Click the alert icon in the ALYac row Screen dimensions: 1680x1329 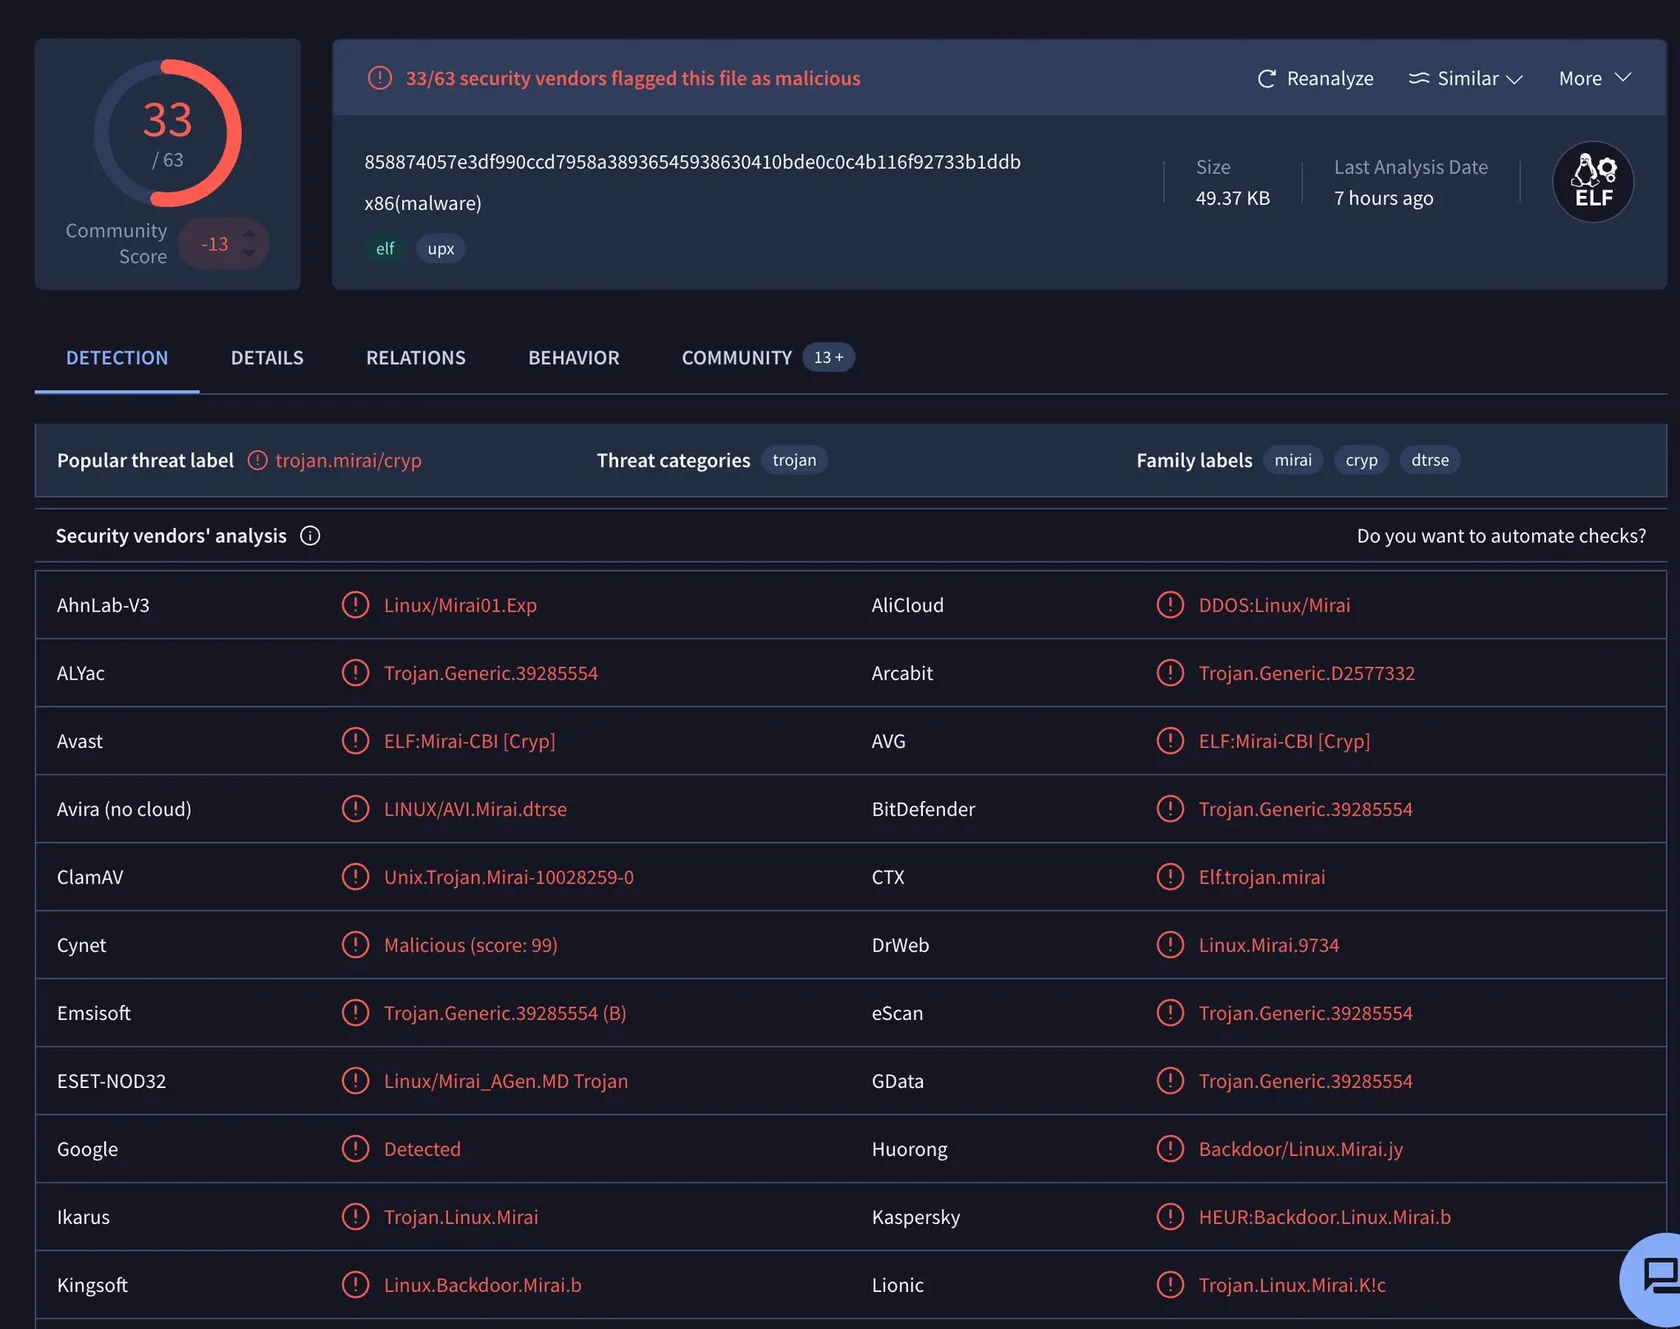click(355, 673)
